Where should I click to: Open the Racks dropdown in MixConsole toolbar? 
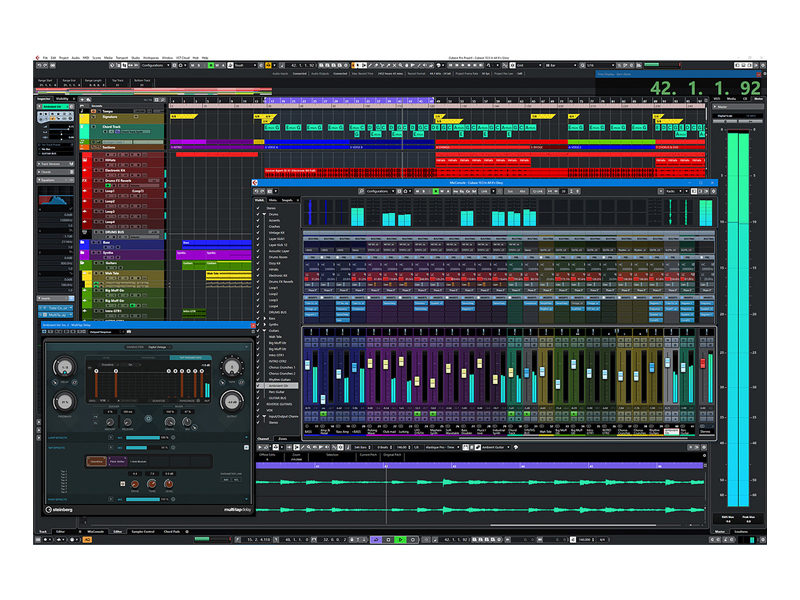(x=672, y=190)
